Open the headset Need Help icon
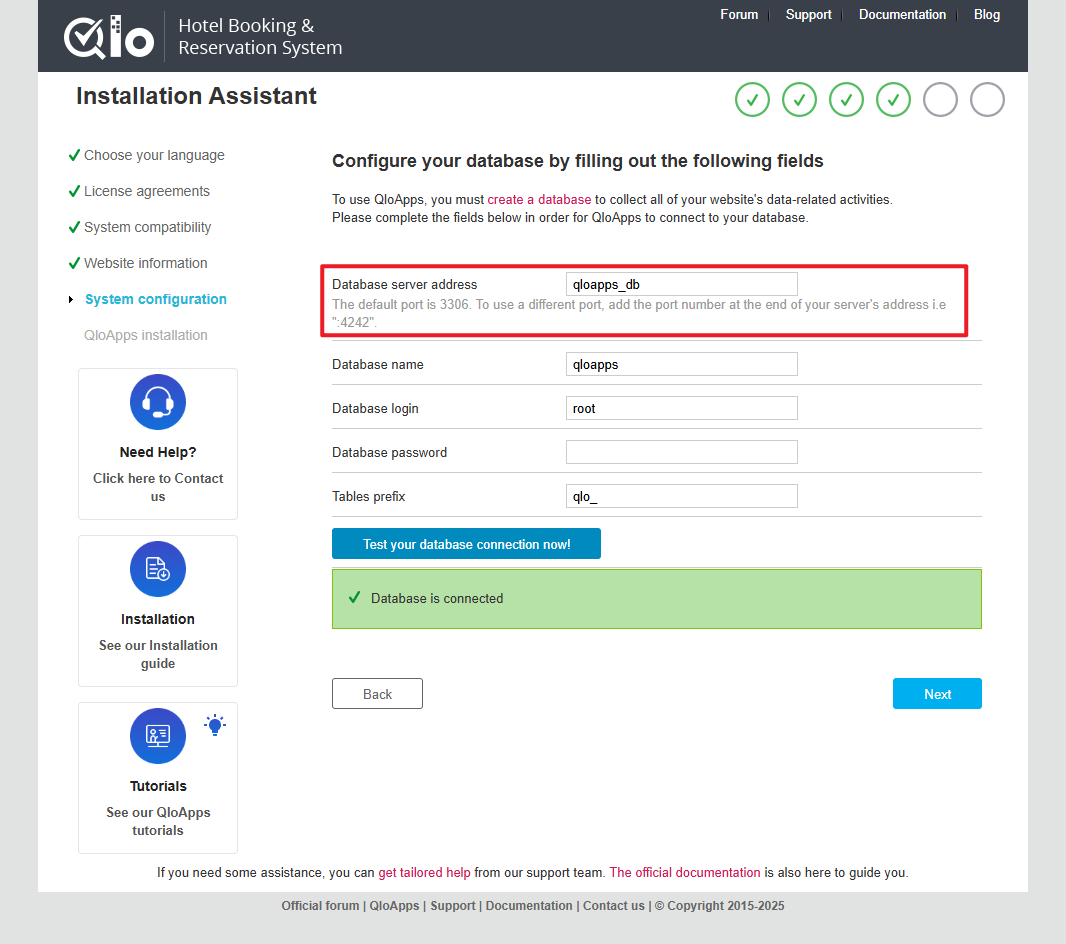This screenshot has height=944, width=1066. (x=158, y=402)
